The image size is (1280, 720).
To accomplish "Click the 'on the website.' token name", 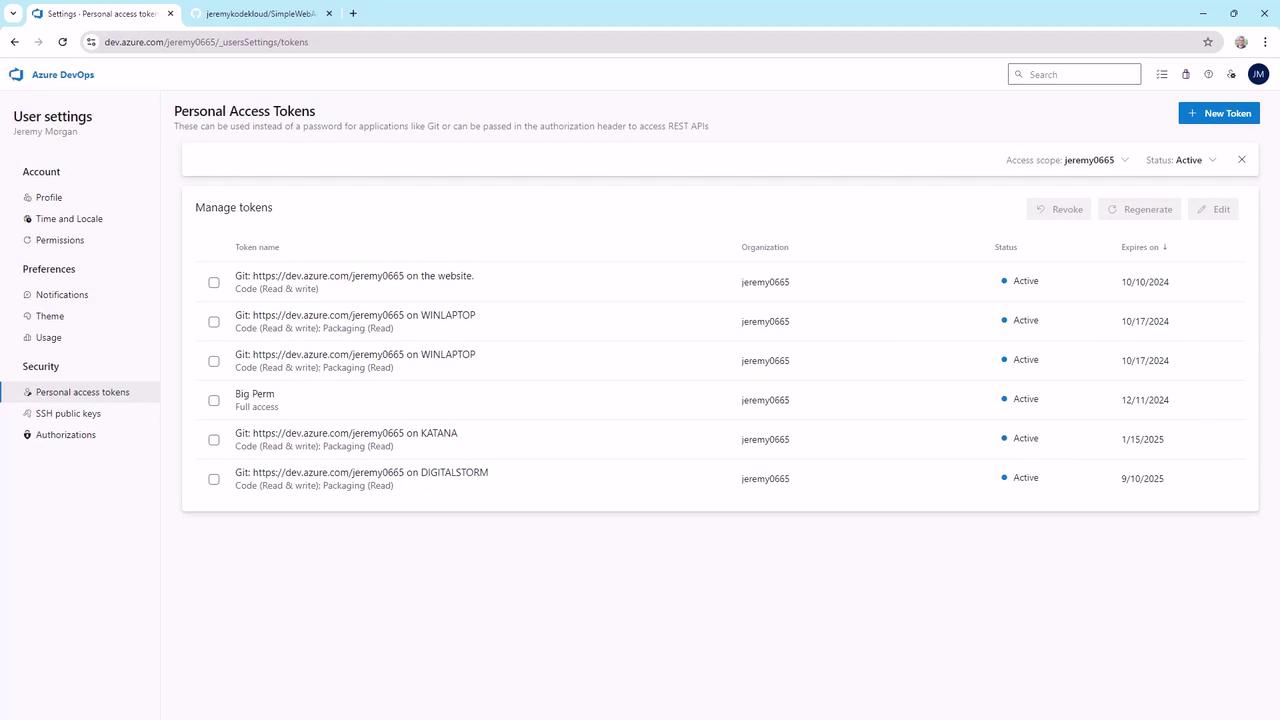I will 354,276.
